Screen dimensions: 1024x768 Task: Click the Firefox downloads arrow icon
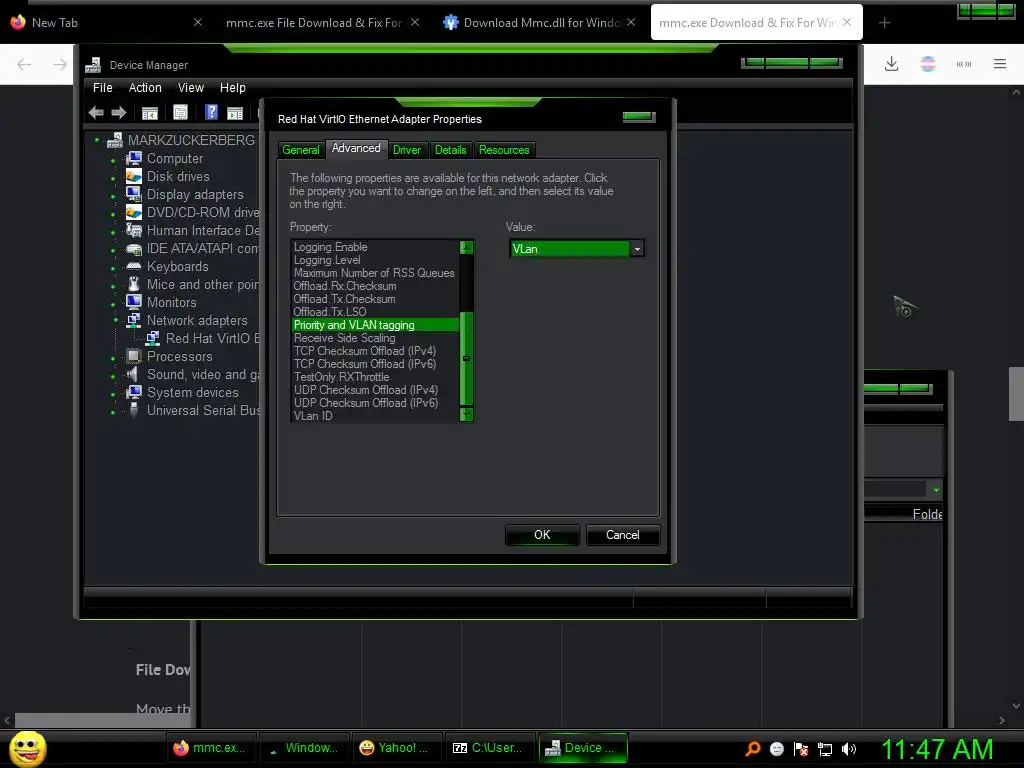point(891,63)
